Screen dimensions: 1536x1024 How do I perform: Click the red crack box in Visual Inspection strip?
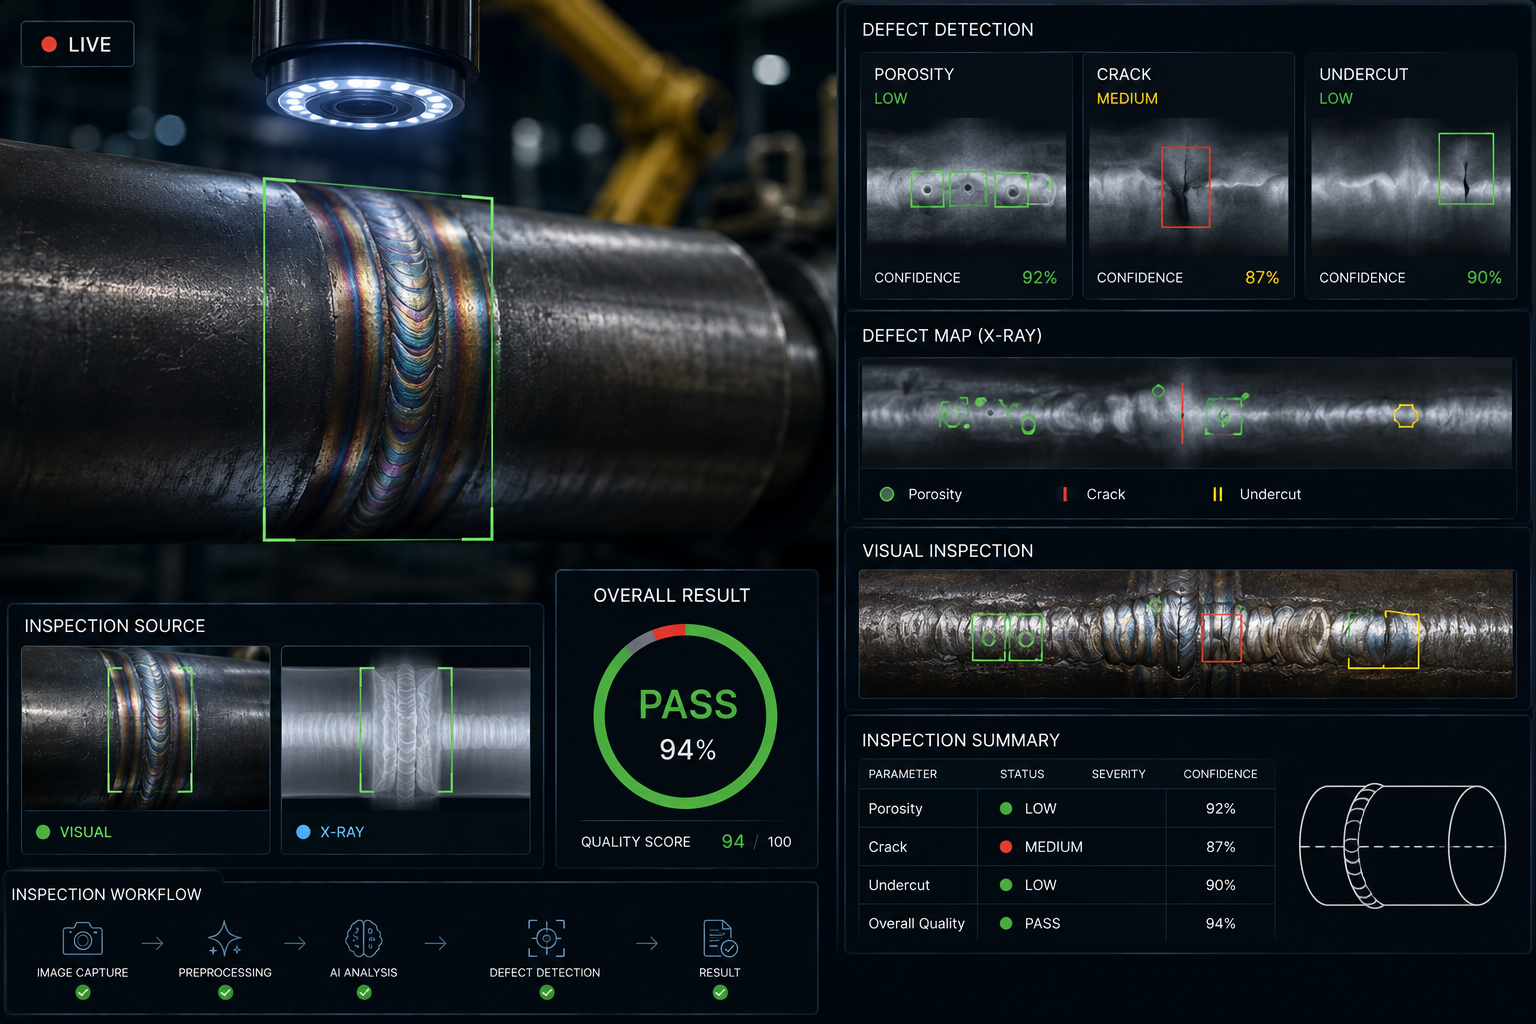(x=1221, y=637)
